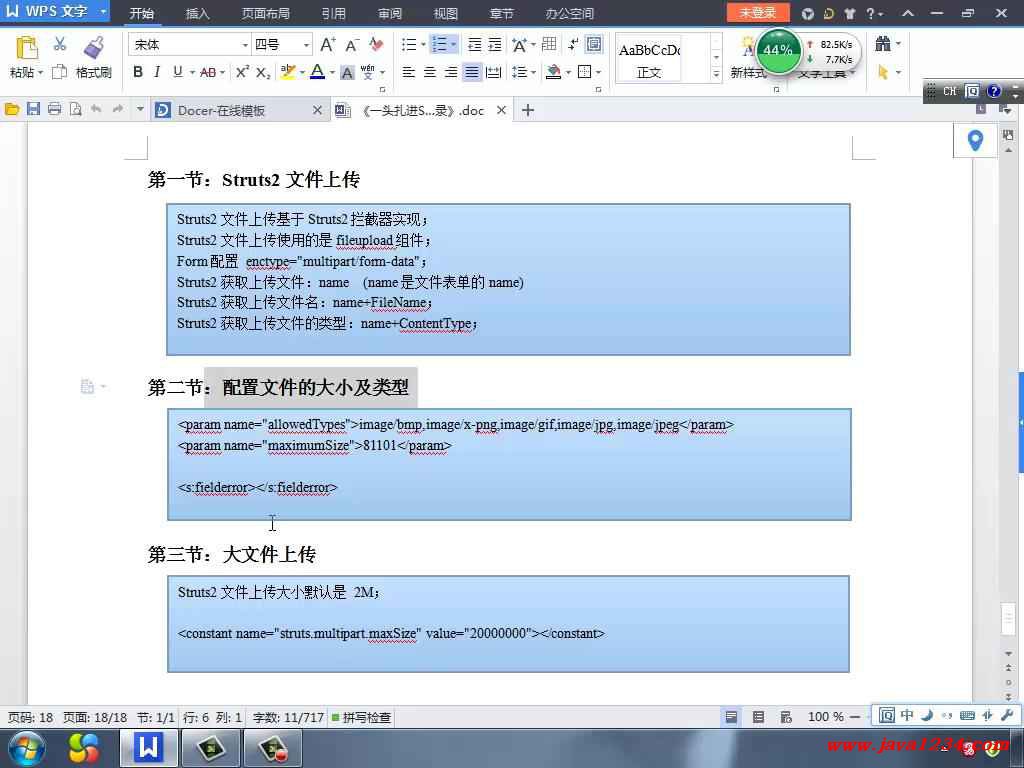The width and height of the screenshot is (1024, 768).
Task: Click the selection arrow cursor tool
Action: [x=883, y=72]
